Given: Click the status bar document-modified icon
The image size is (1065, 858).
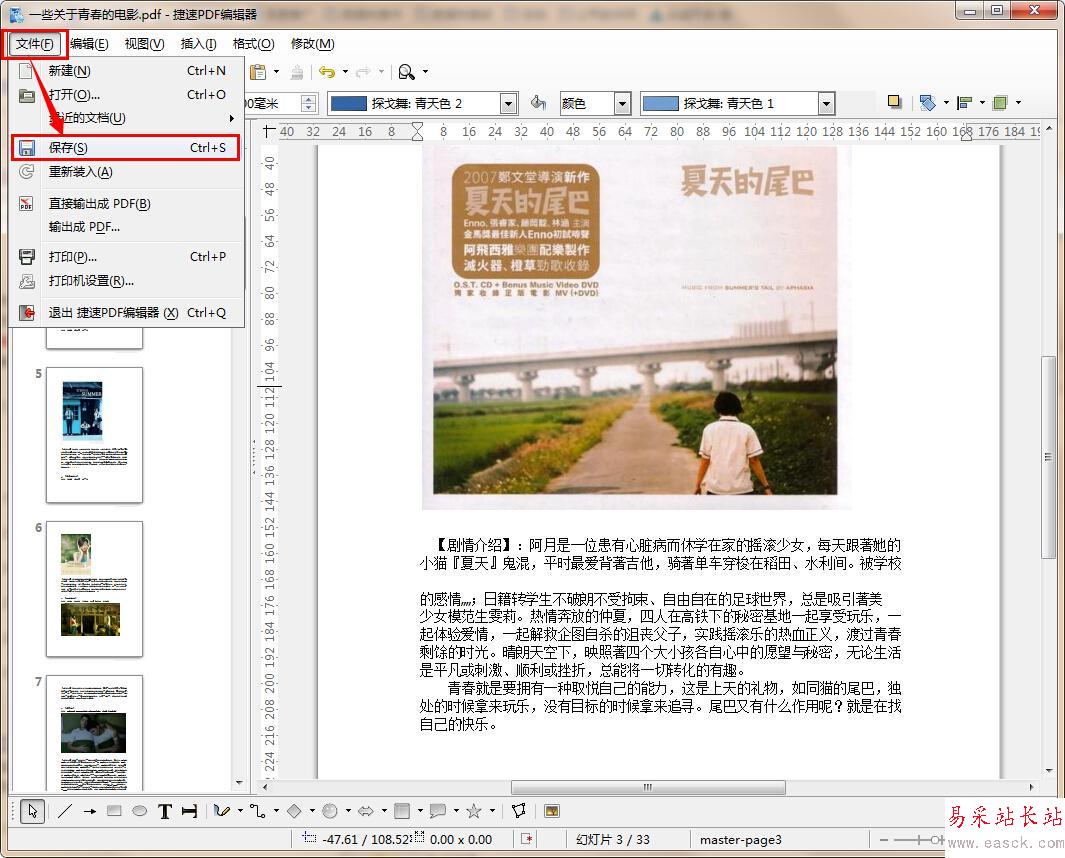Looking at the screenshot, I should tap(527, 839).
